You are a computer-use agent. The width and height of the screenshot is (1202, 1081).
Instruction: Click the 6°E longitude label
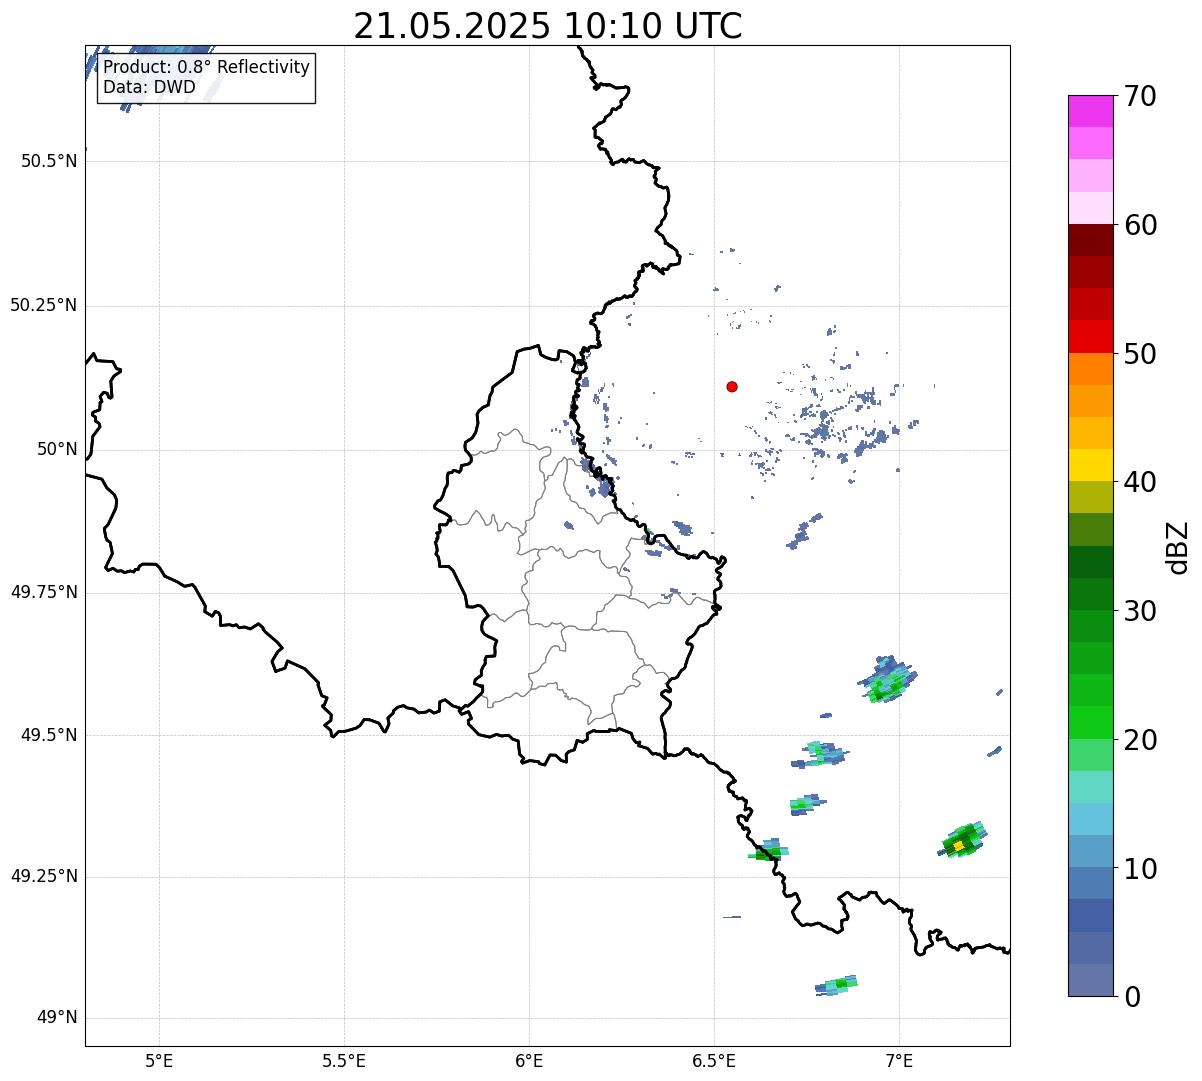pyautogui.click(x=529, y=1060)
